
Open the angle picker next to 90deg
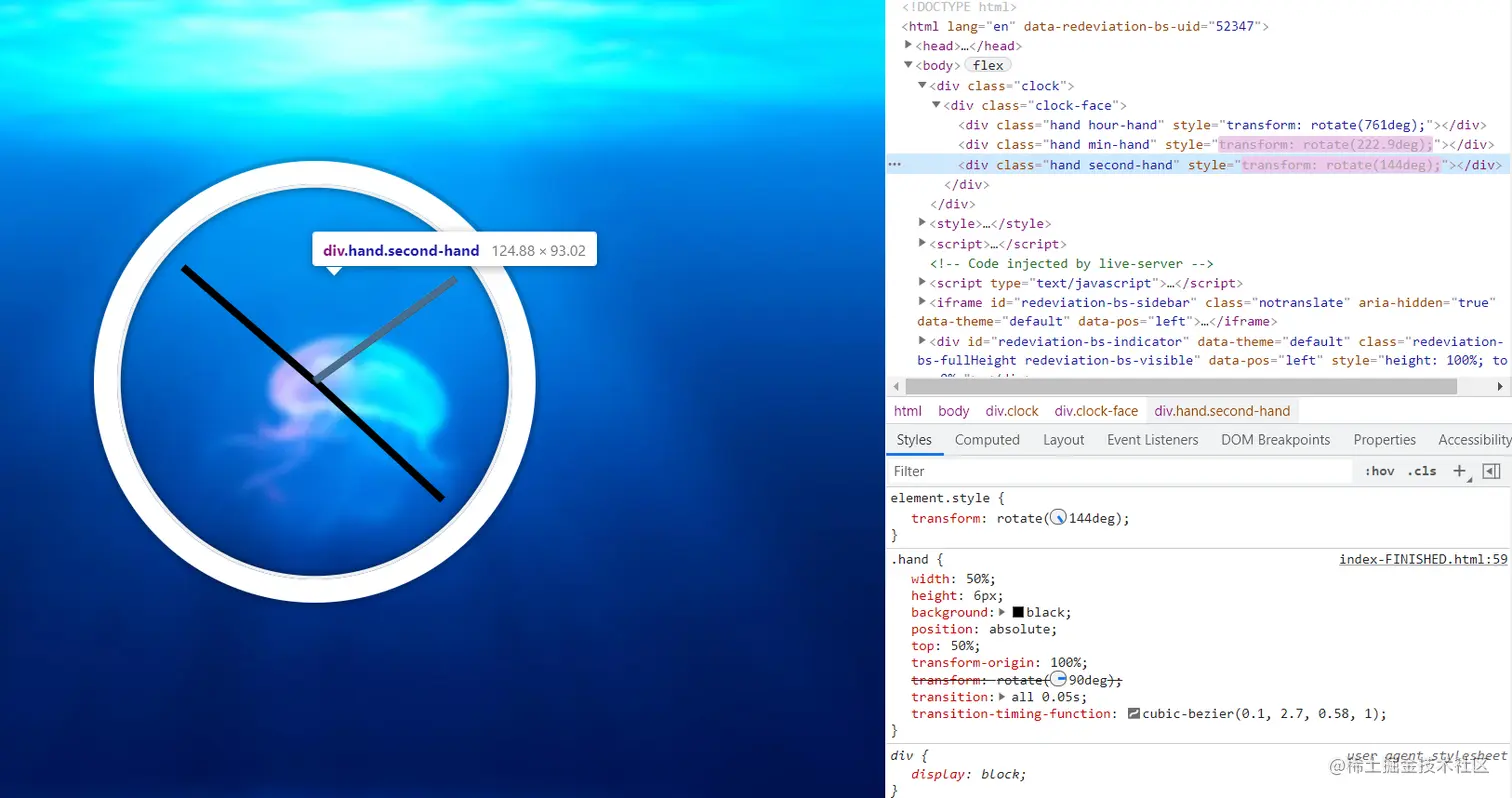pos(1058,680)
